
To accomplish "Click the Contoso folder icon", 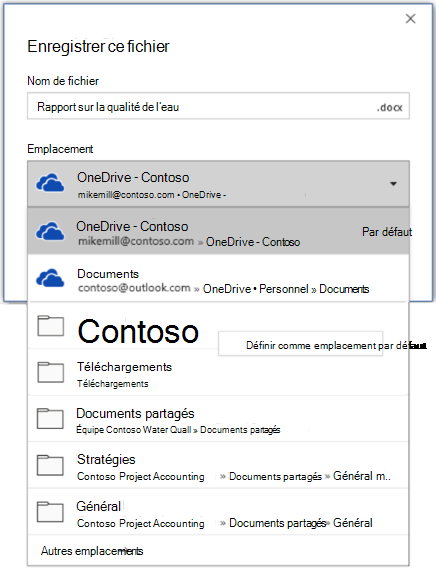I will coord(51,326).
